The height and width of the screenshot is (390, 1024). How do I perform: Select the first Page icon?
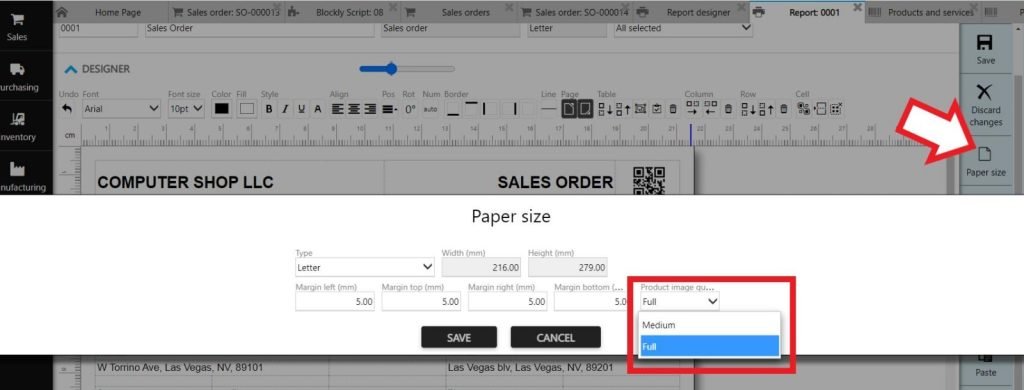569,109
